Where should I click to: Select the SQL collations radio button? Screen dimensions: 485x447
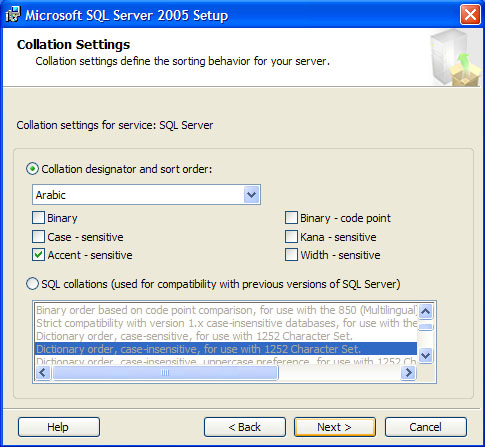33,284
